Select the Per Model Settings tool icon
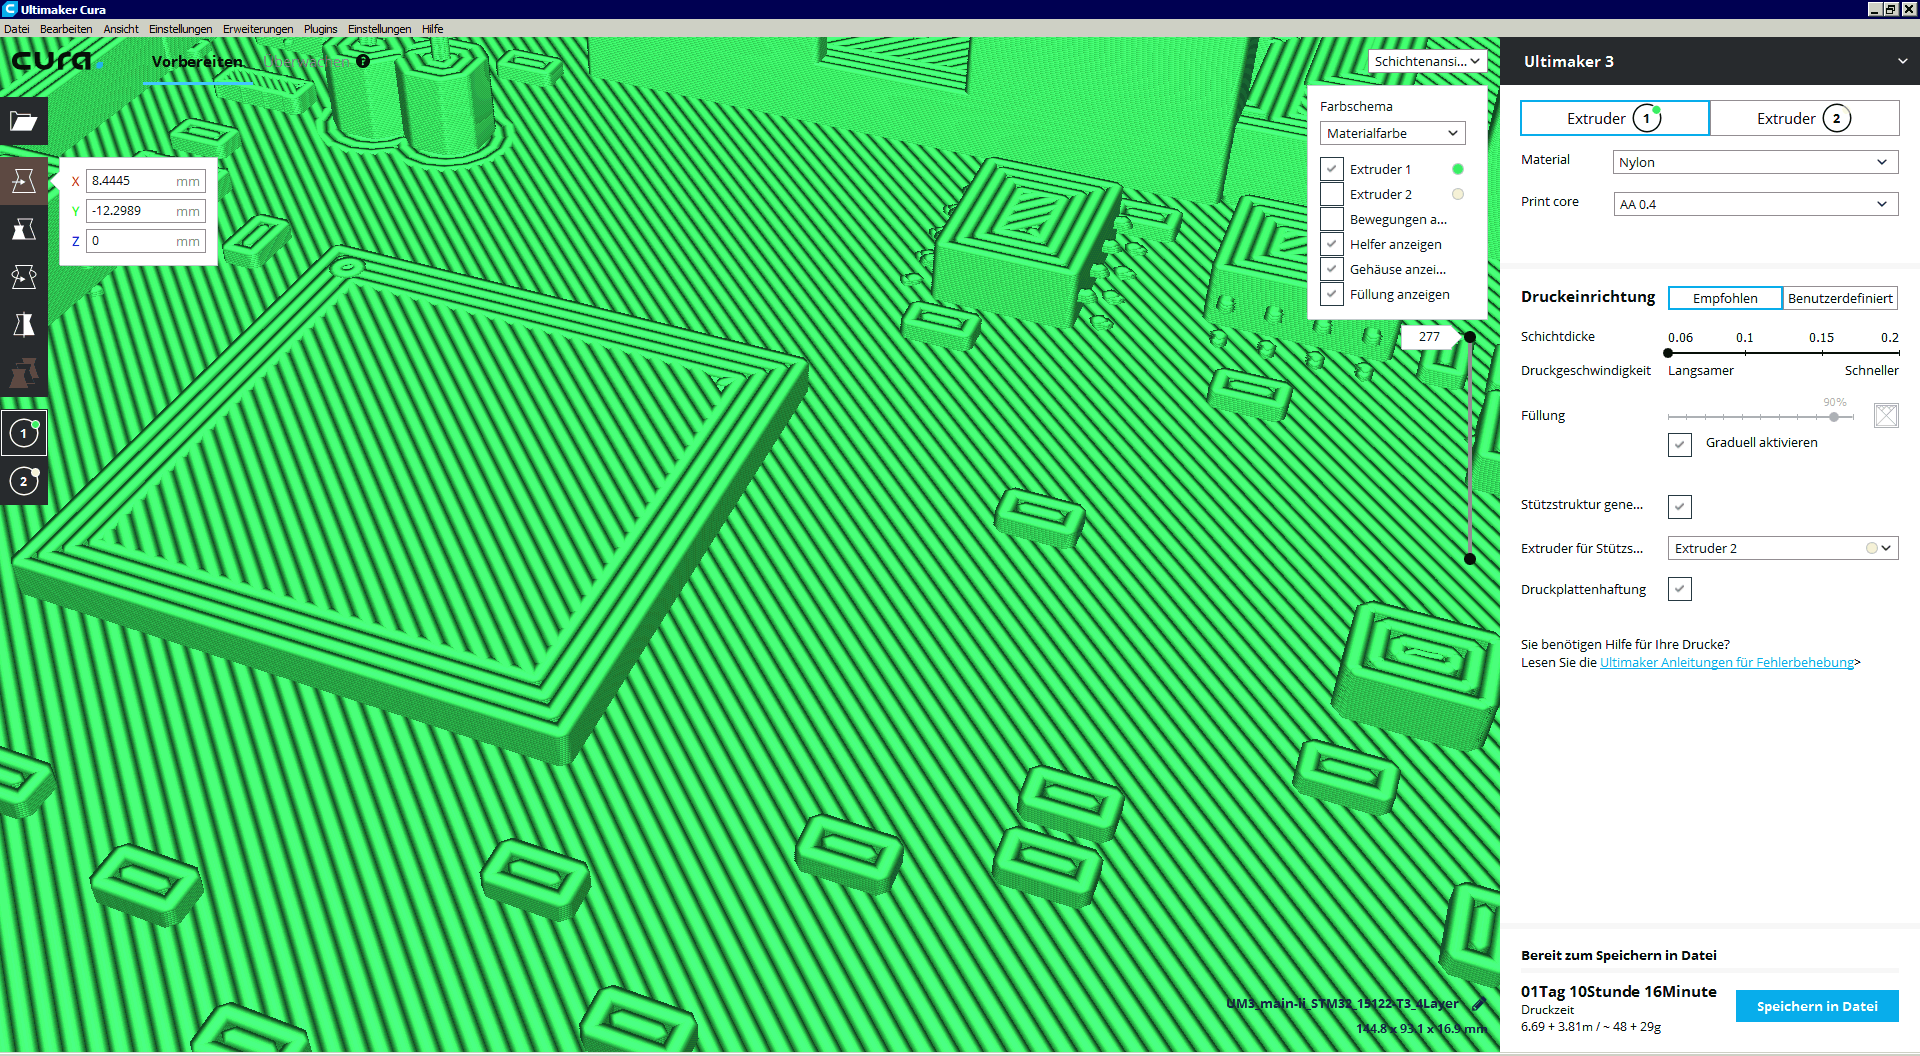The width and height of the screenshot is (1920, 1056). (x=24, y=373)
